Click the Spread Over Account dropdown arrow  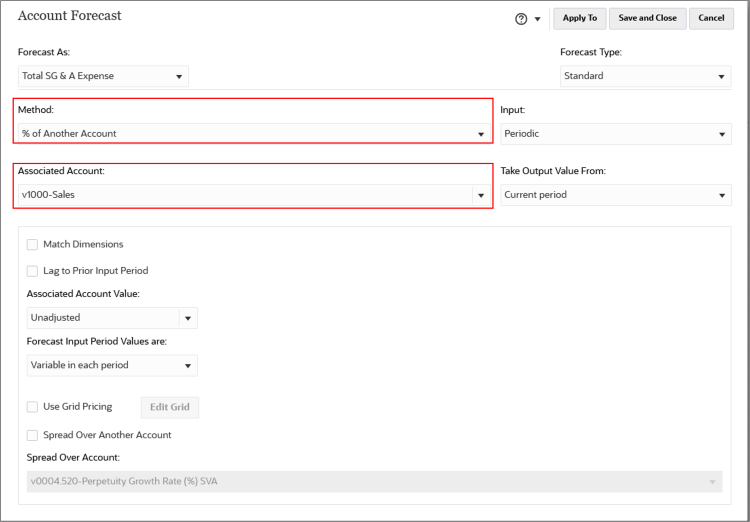coord(713,483)
